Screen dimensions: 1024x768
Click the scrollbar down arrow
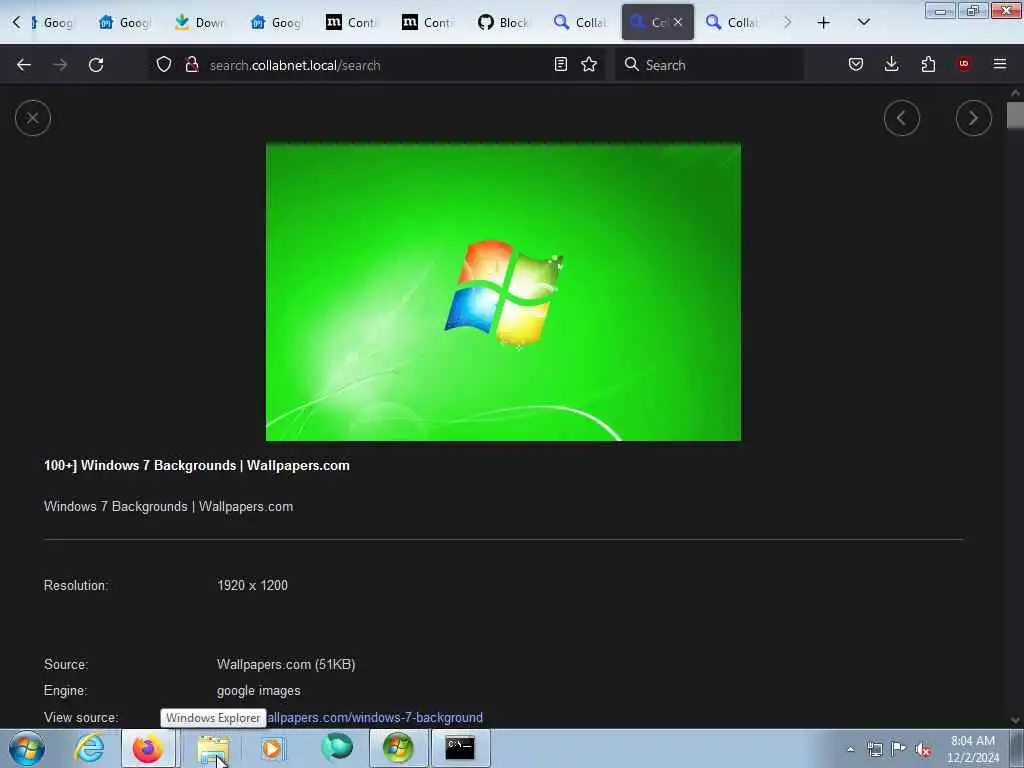tap(1015, 721)
